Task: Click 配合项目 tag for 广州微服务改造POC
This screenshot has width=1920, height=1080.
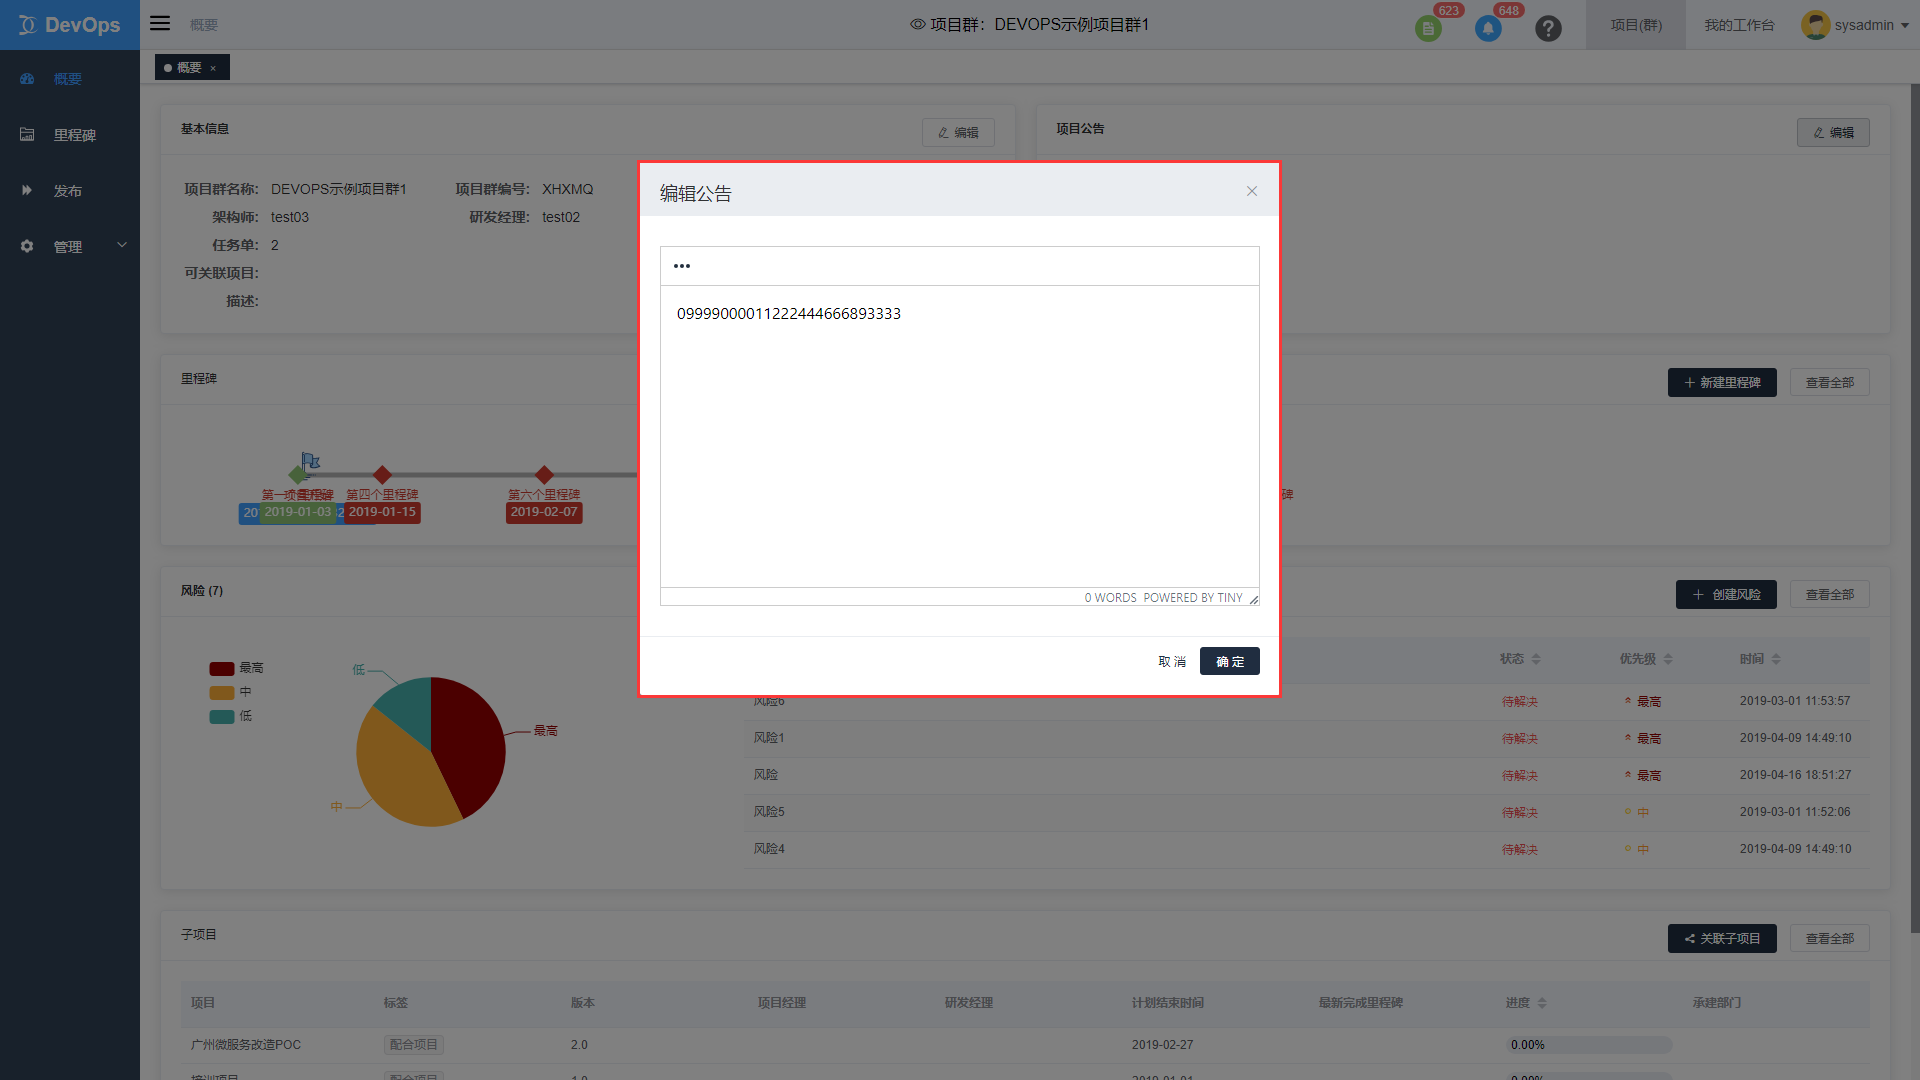Action: point(414,1045)
